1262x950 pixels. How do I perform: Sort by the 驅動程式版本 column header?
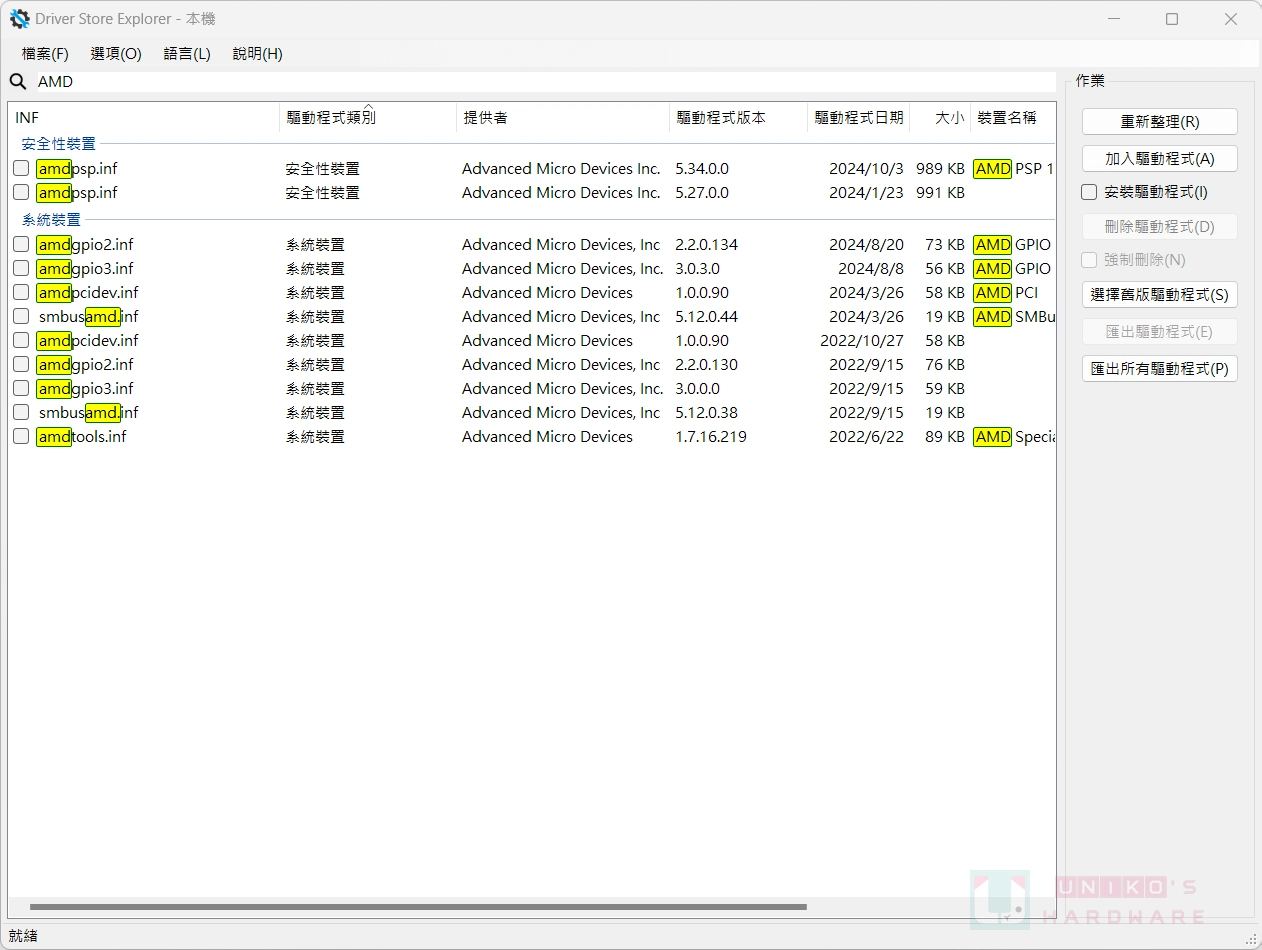click(x=739, y=118)
